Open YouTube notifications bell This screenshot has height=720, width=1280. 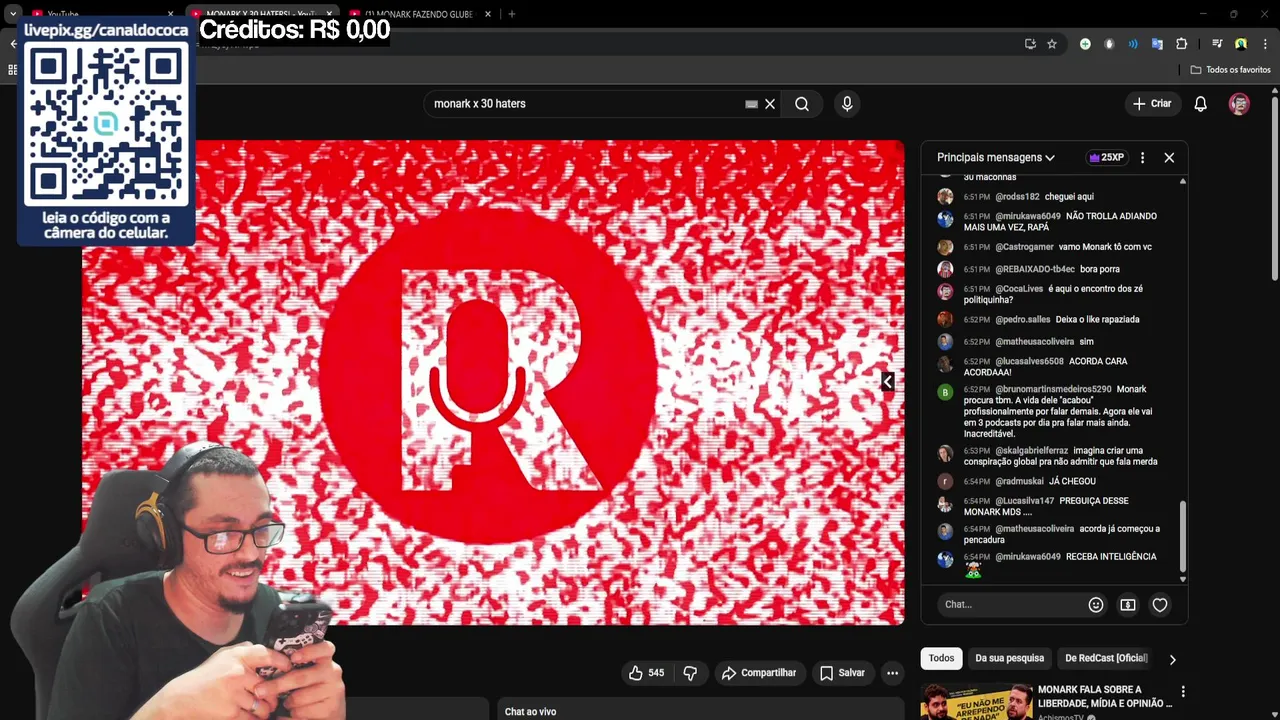click(x=1201, y=104)
